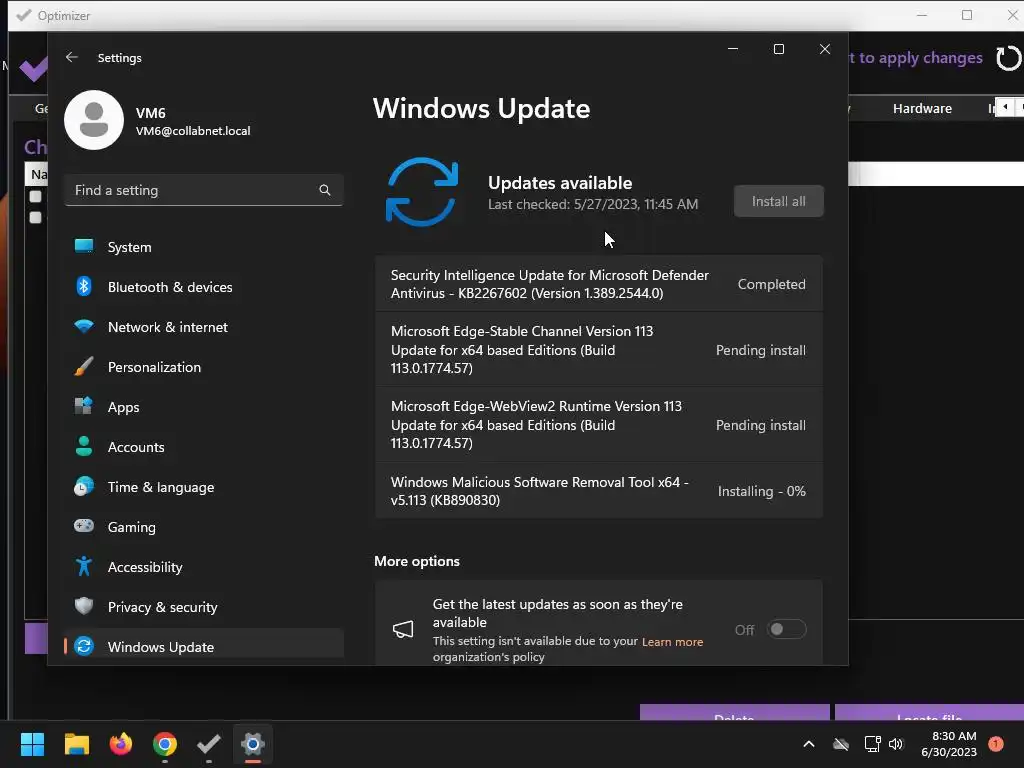
Task: Switch to Optimizer taskbar checkmark icon
Action: click(x=209, y=744)
